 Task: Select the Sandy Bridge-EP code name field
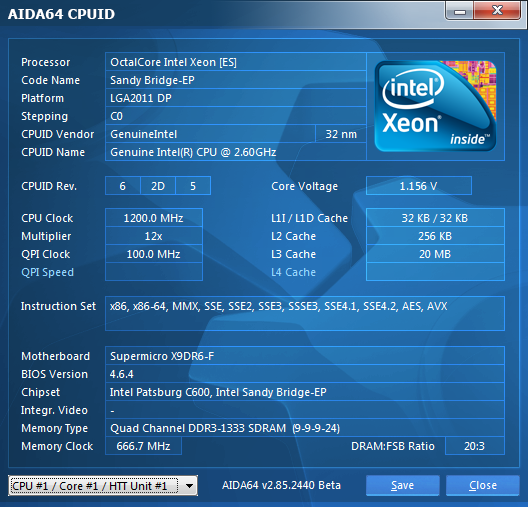(236, 80)
